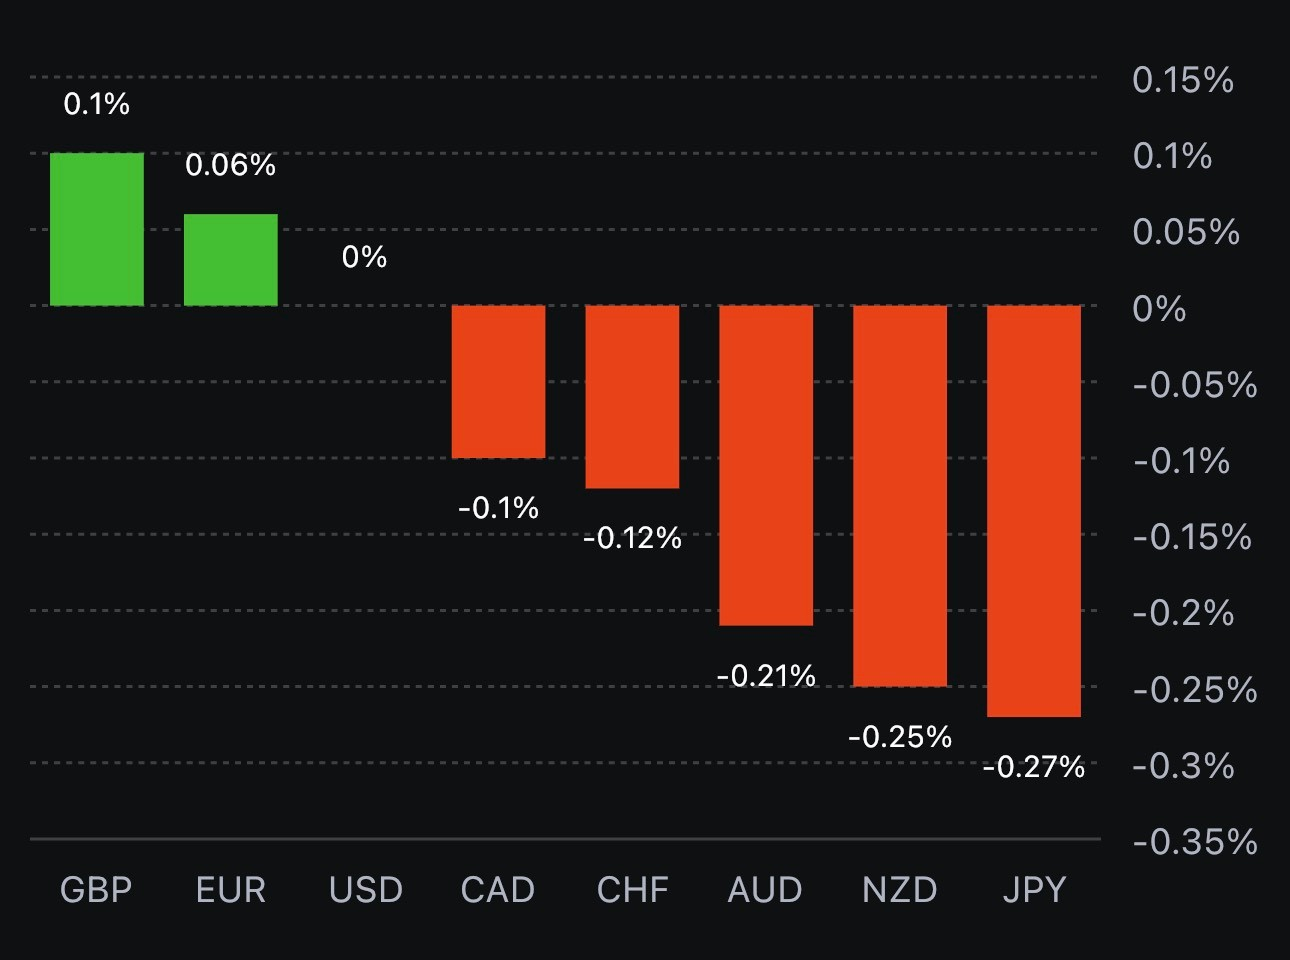Tap the NZD axis label
The height and width of the screenshot is (960, 1290).
point(900,890)
